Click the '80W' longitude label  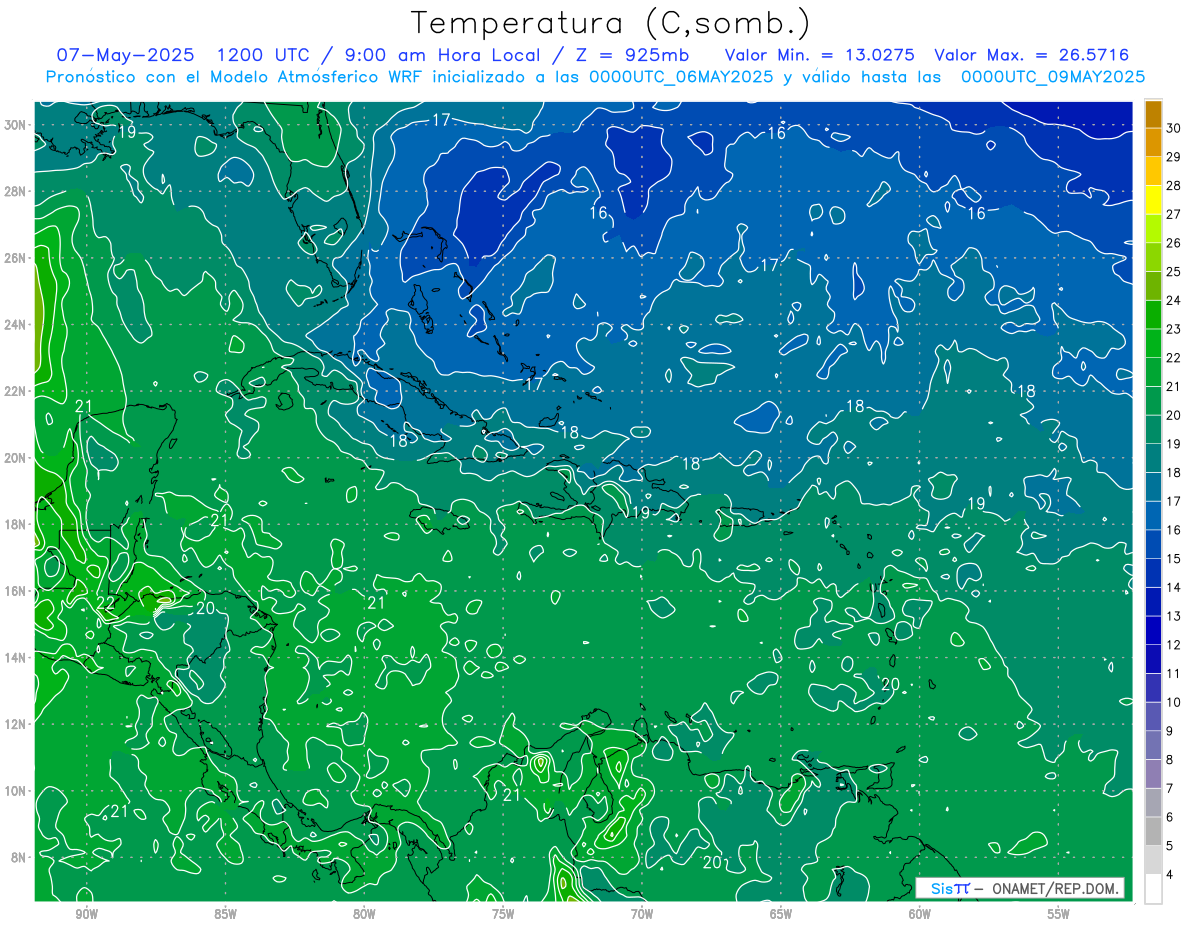click(365, 914)
